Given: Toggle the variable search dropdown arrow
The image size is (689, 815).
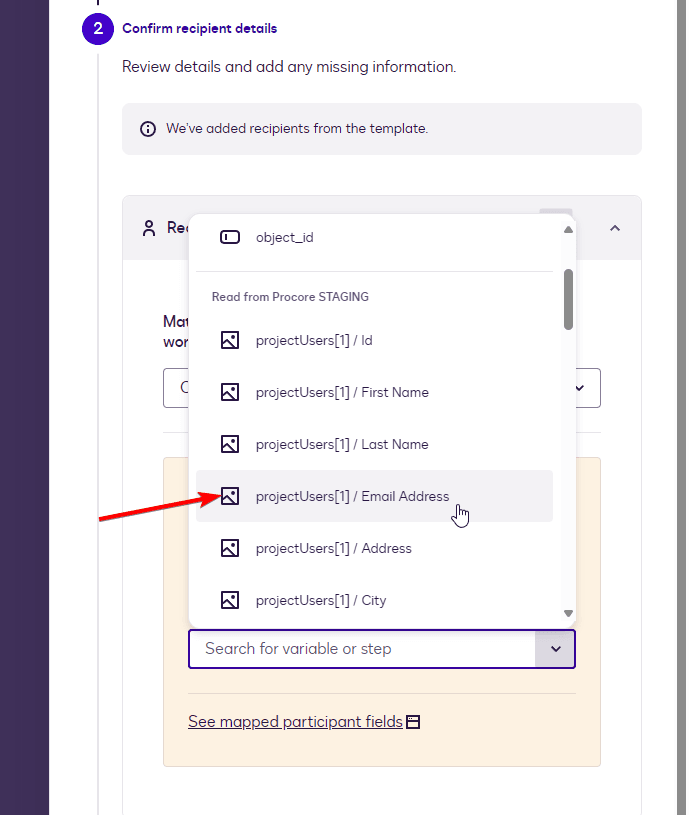Looking at the screenshot, I should click(555, 649).
